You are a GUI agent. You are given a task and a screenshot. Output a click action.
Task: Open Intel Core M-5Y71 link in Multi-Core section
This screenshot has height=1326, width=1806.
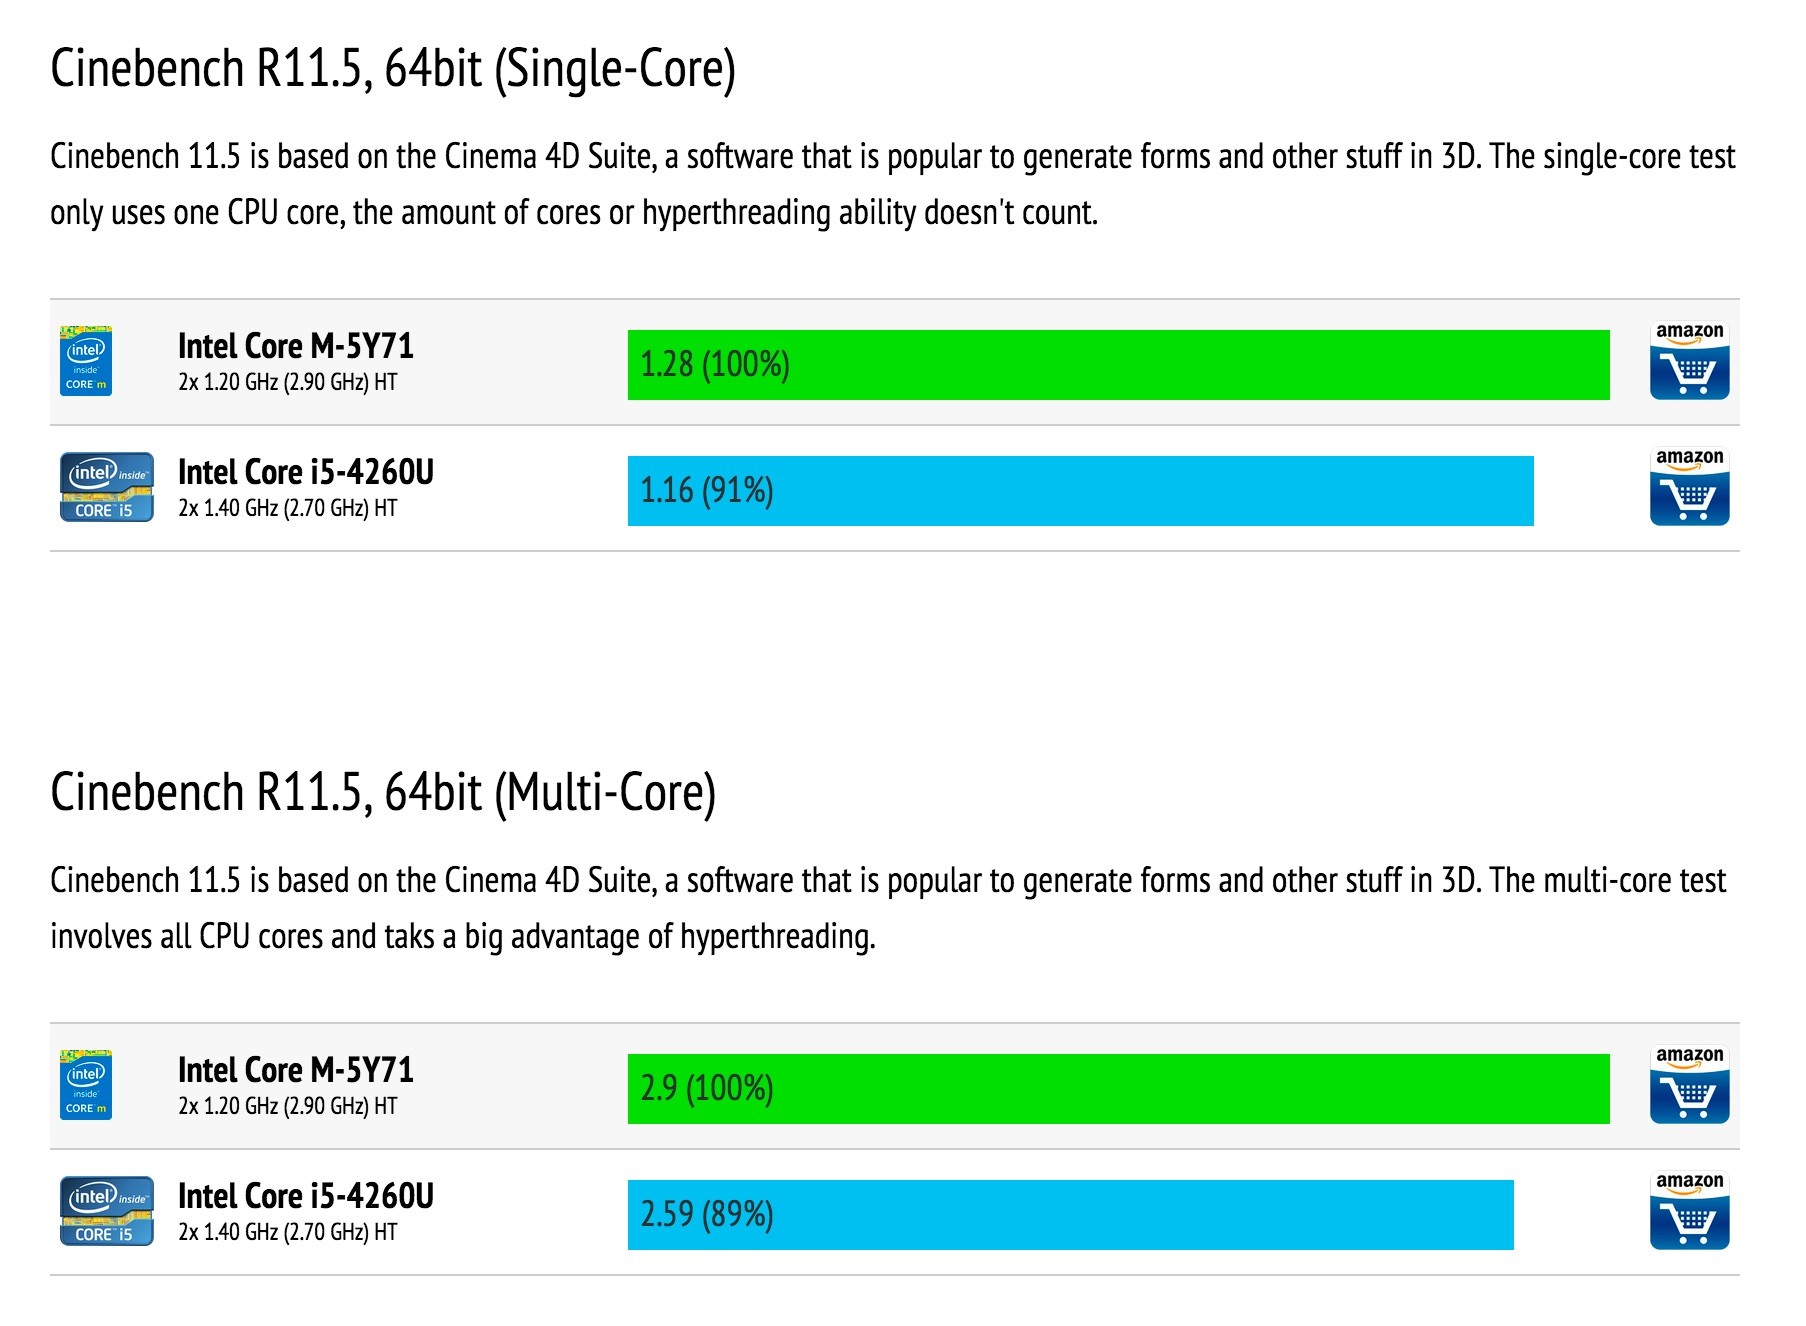click(295, 1070)
